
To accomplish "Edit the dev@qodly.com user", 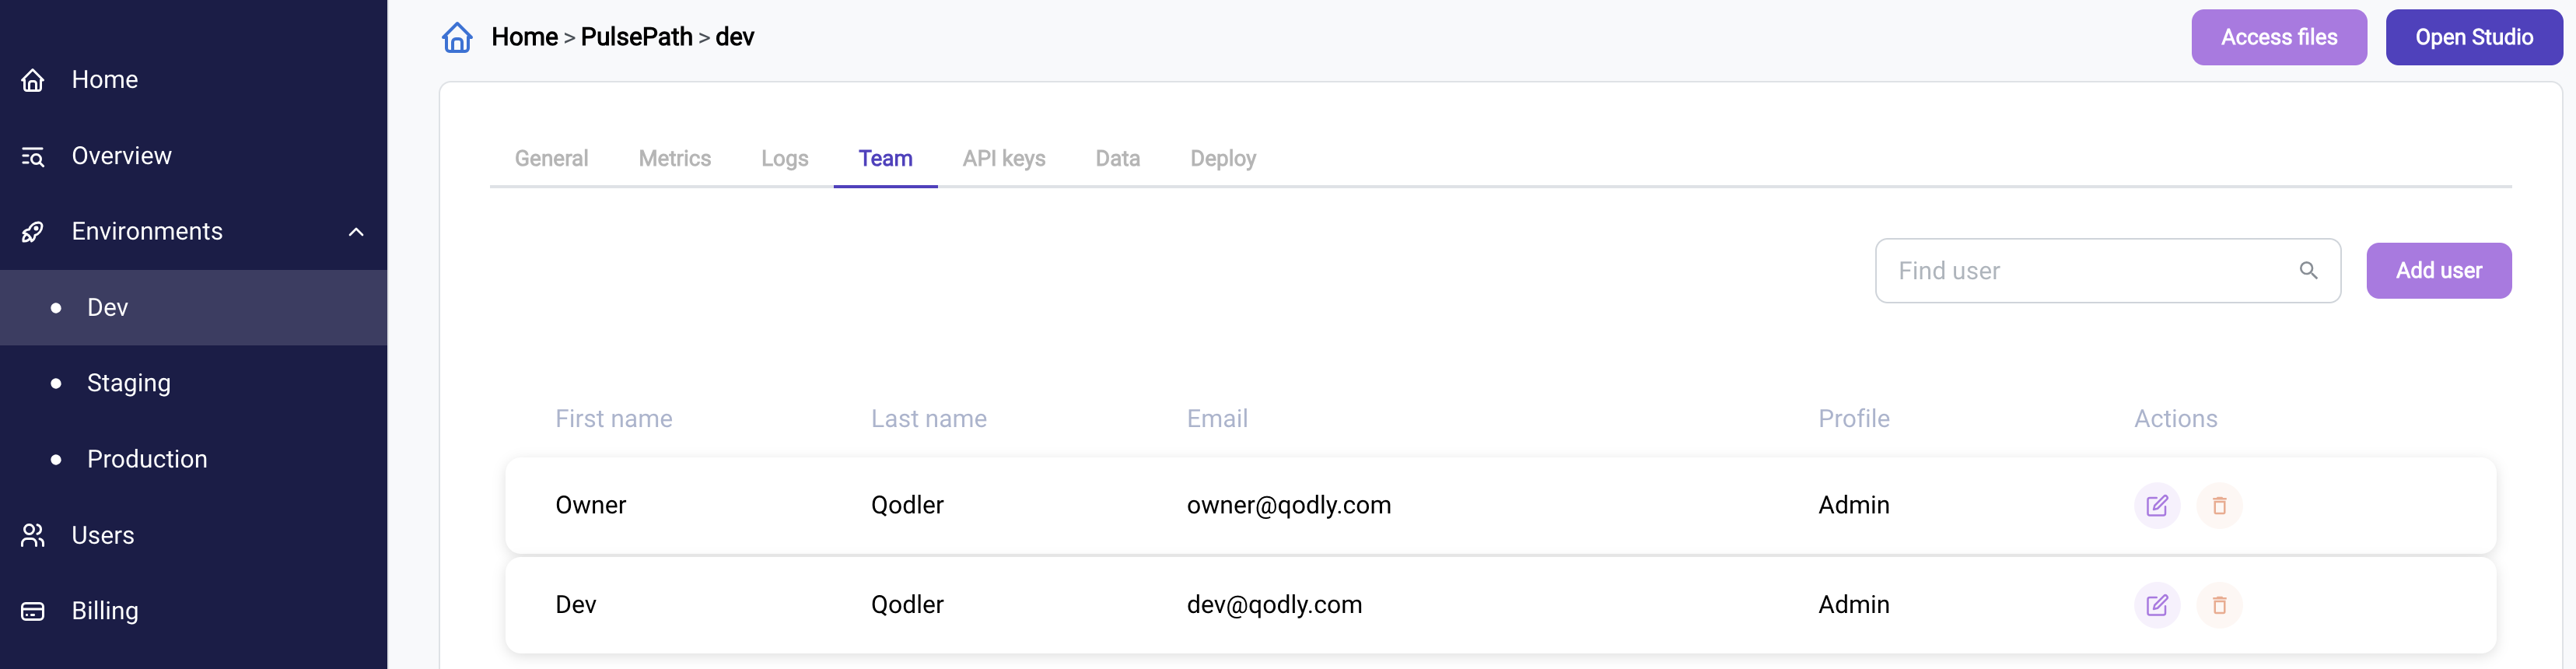I will click(2157, 605).
